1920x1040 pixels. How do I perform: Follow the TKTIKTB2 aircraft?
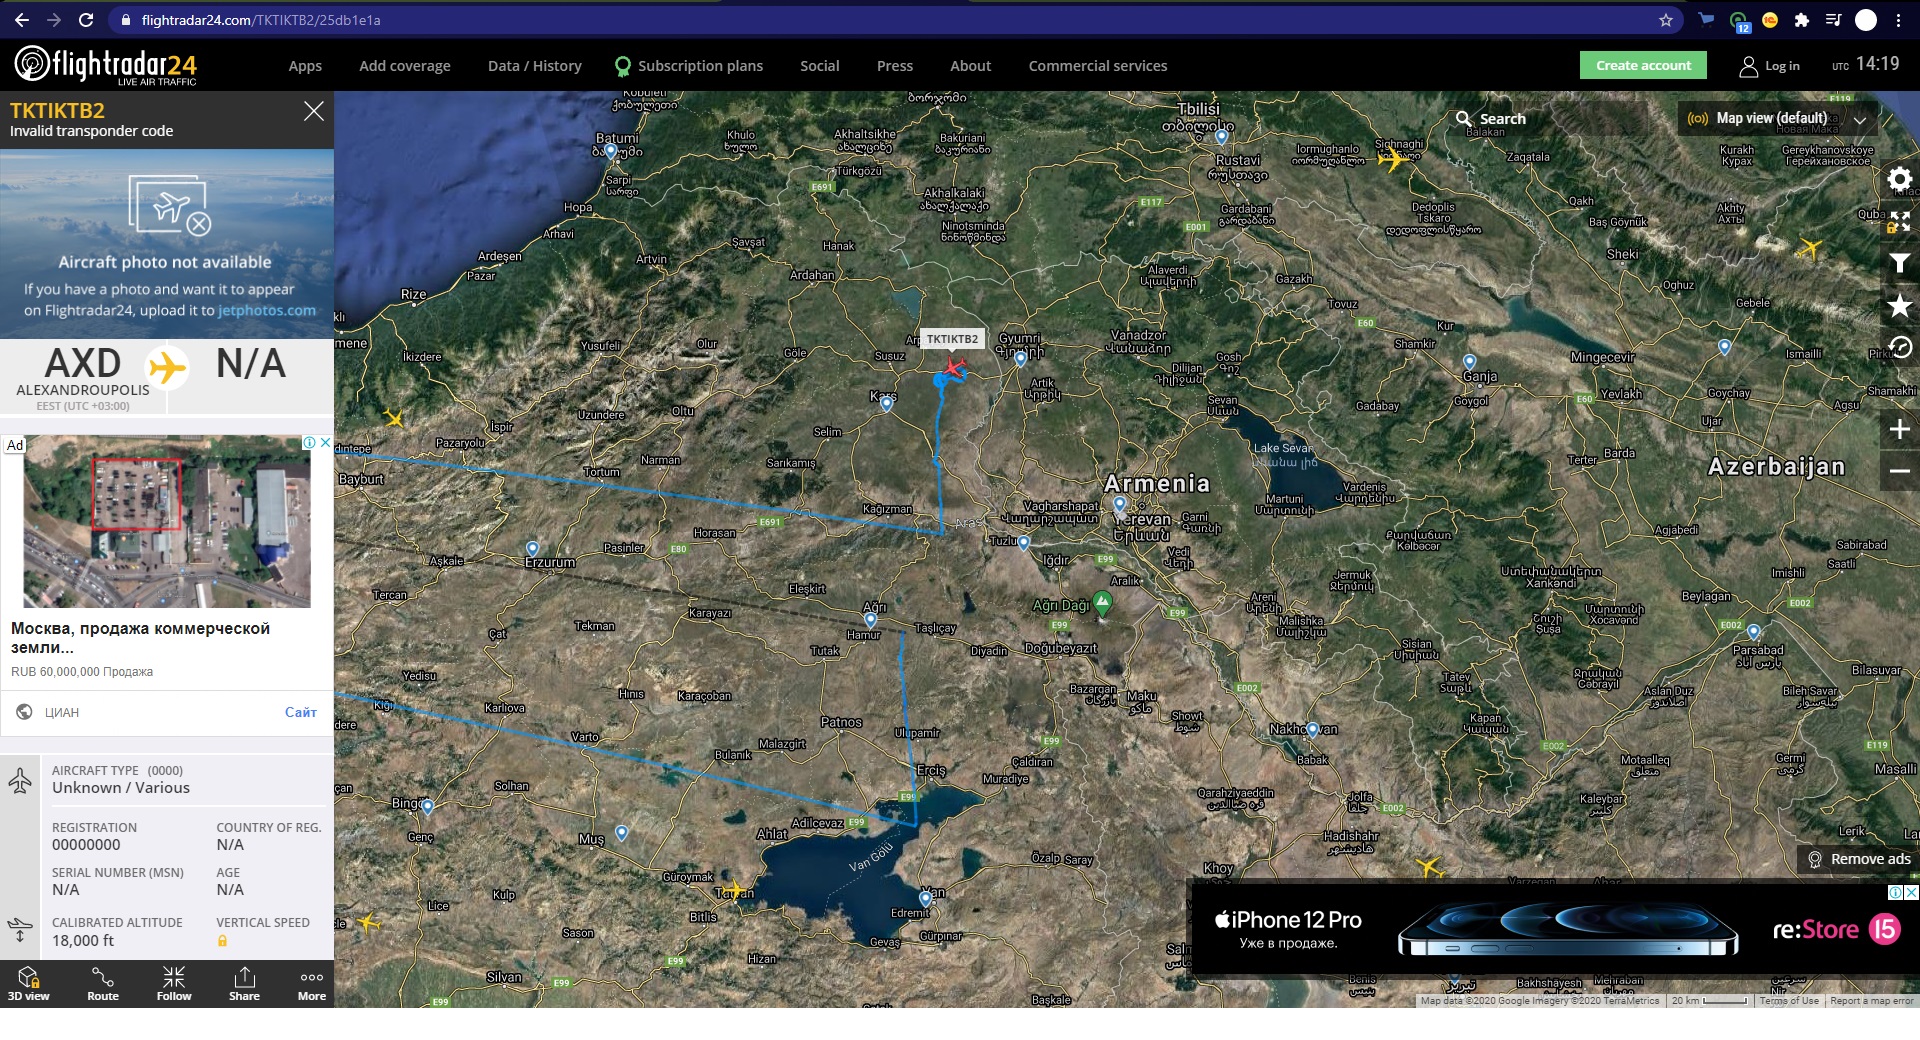(173, 983)
